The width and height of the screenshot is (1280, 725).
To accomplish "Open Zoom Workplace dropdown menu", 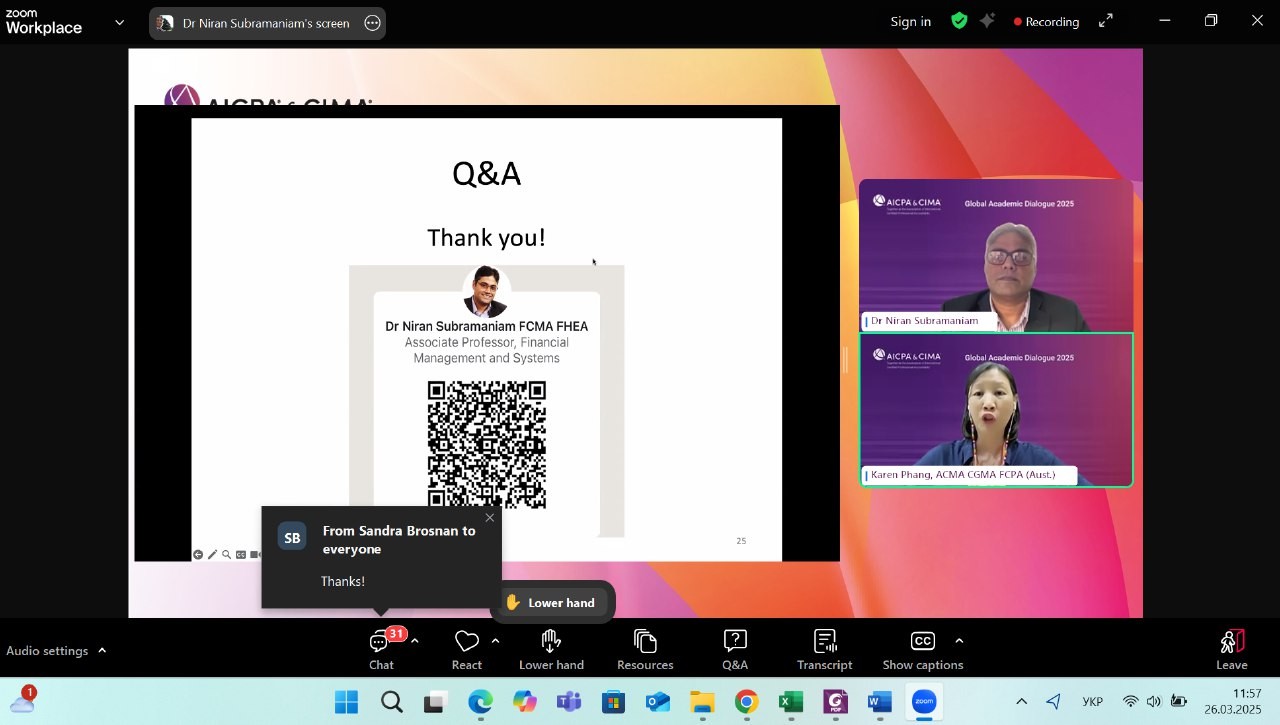I will (x=120, y=22).
